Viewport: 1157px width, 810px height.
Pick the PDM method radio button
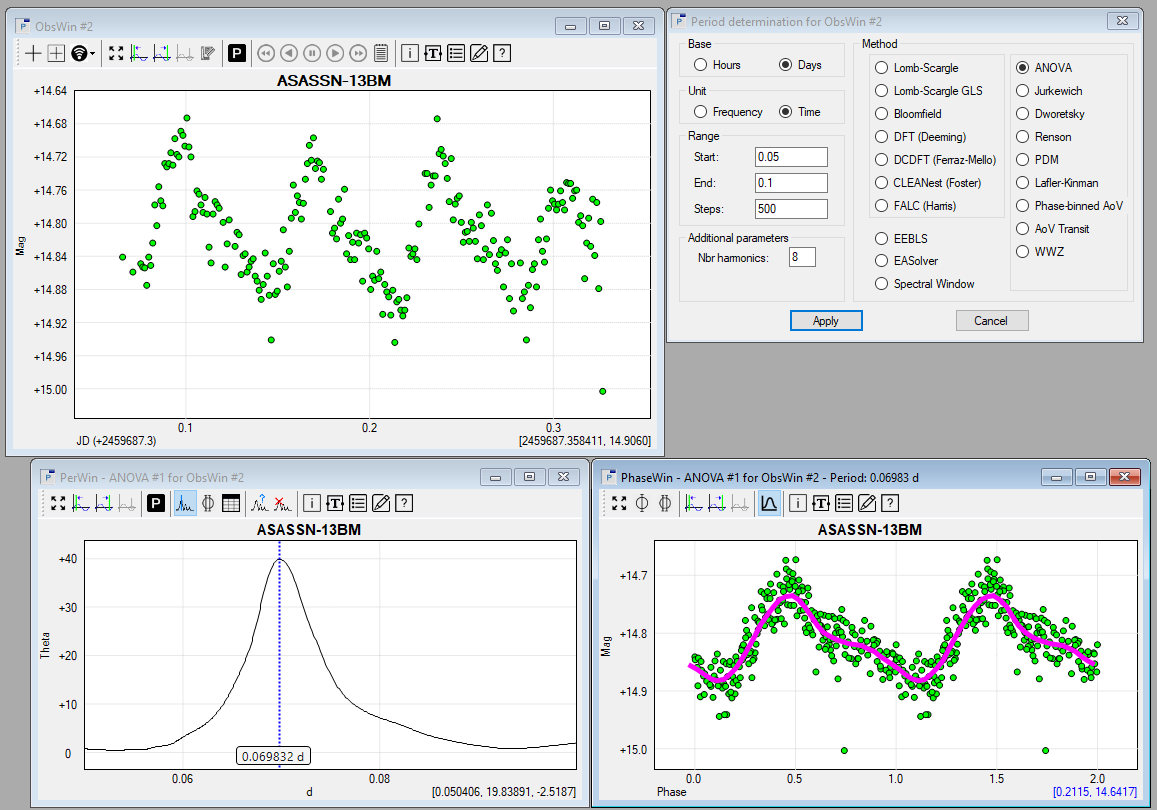[x=1022, y=160]
